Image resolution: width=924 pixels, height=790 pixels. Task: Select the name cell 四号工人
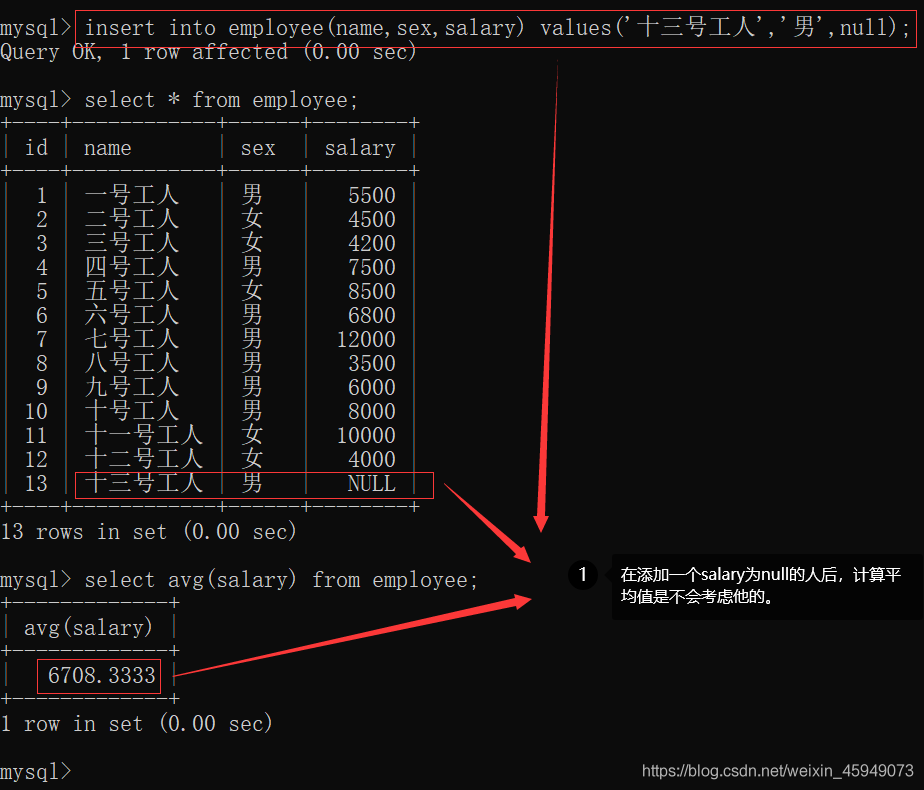[131, 267]
